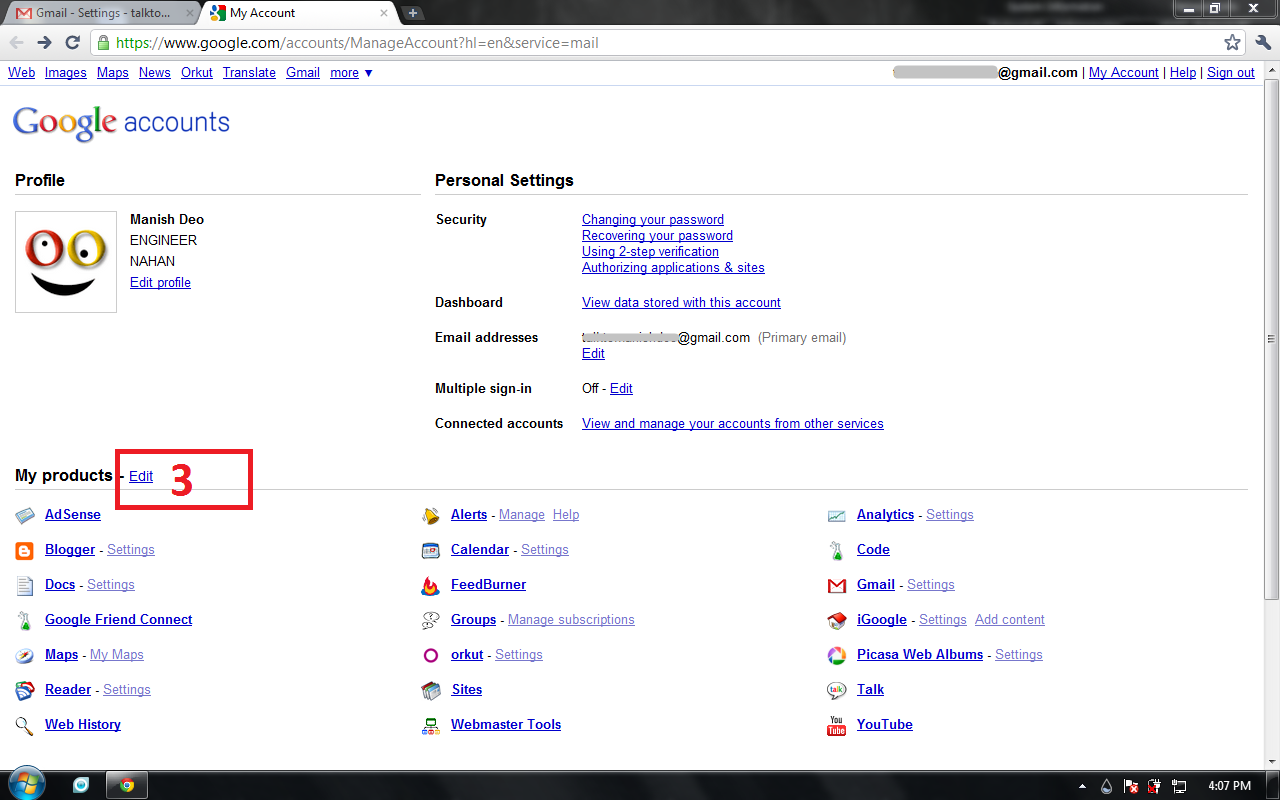This screenshot has width=1280, height=800.
Task: Click the Sites product icon
Action: tap(431, 690)
